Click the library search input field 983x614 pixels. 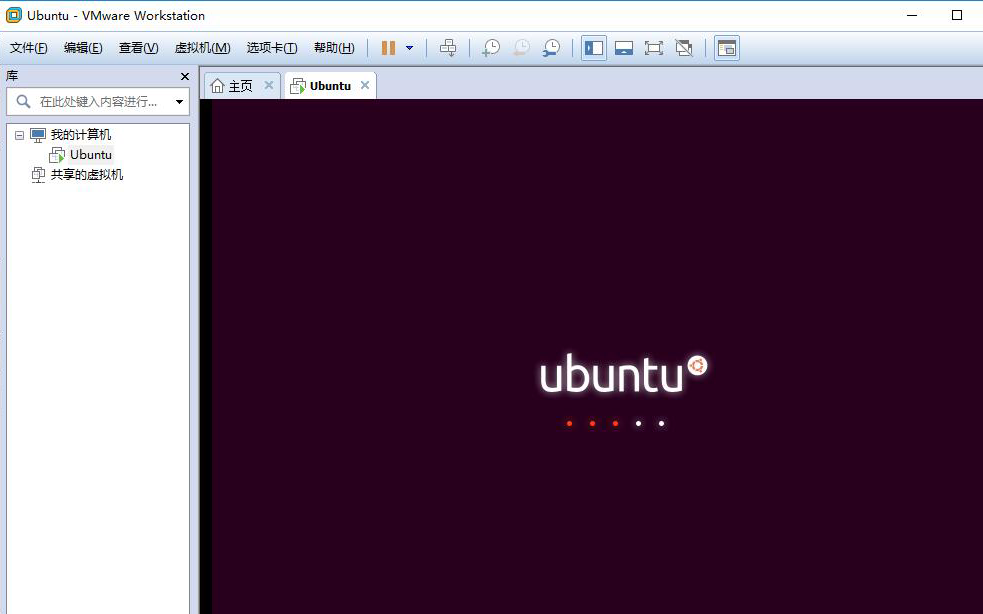pyautogui.click(x=98, y=102)
